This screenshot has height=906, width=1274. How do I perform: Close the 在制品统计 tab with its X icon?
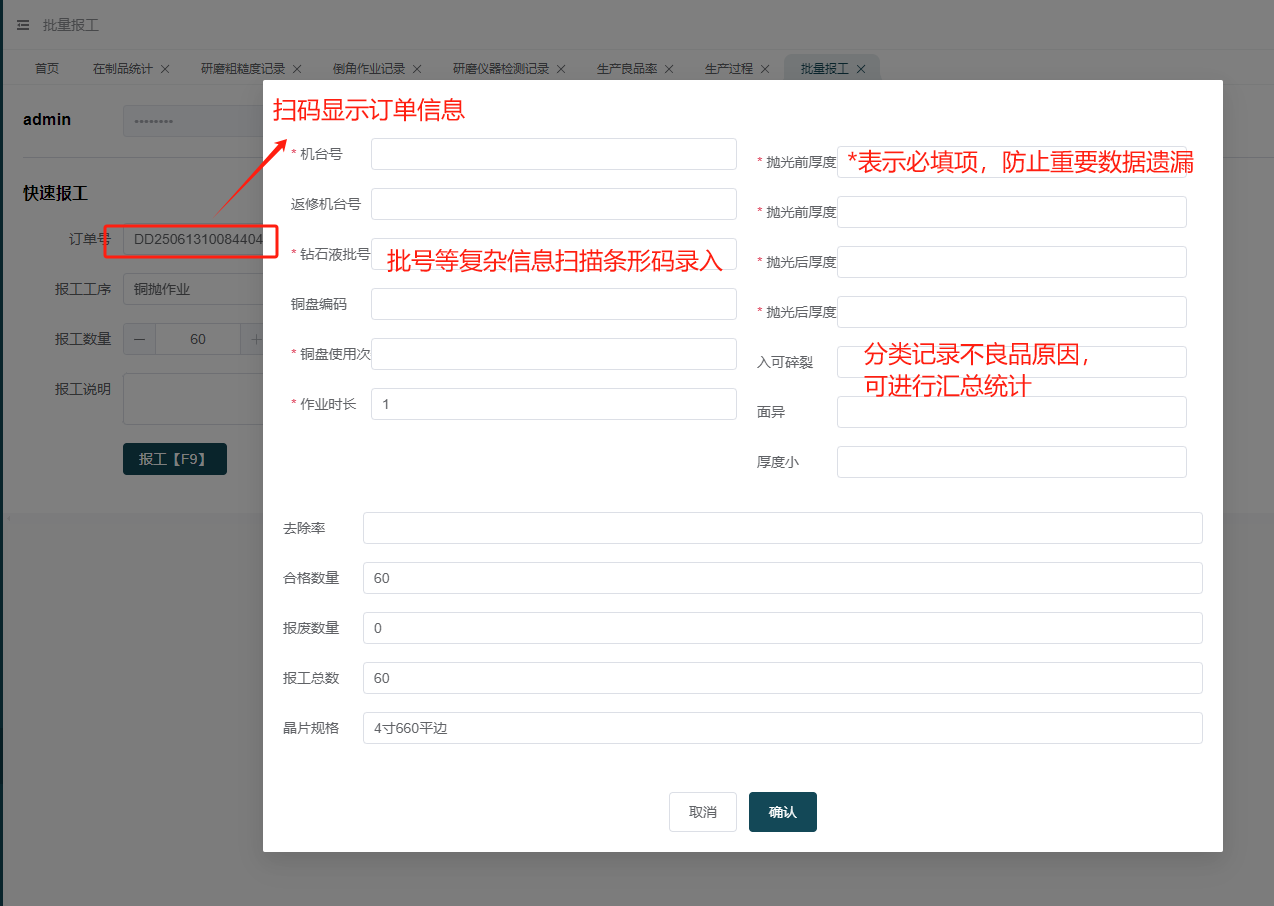[x=167, y=68]
